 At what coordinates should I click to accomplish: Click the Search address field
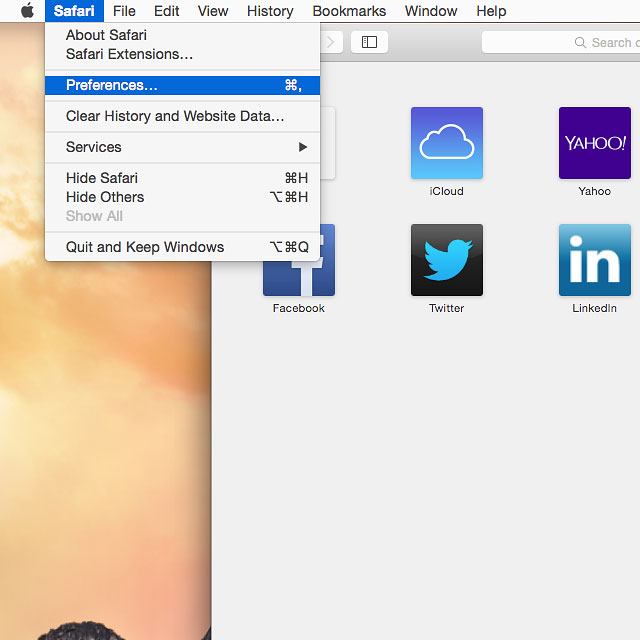click(561, 42)
